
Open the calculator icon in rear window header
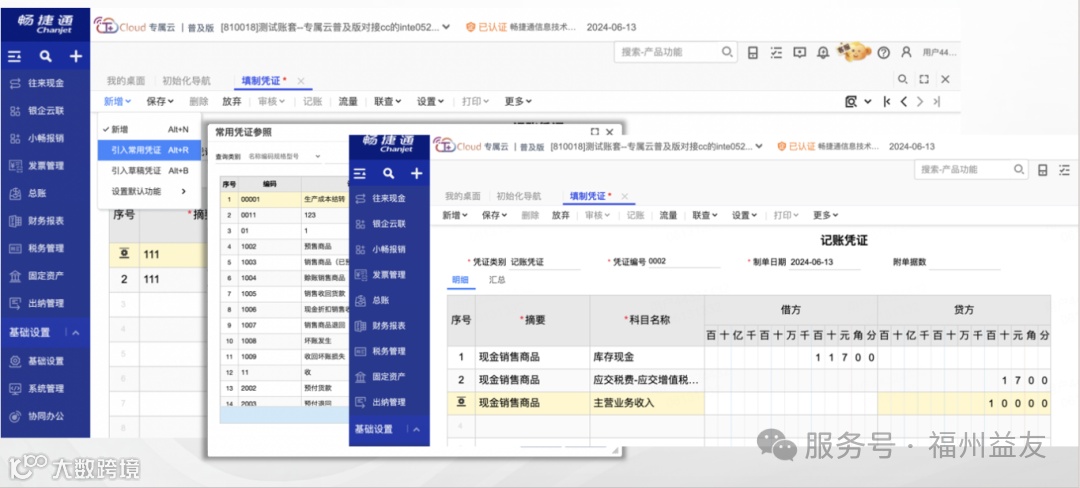pyautogui.click(x=753, y=52)
